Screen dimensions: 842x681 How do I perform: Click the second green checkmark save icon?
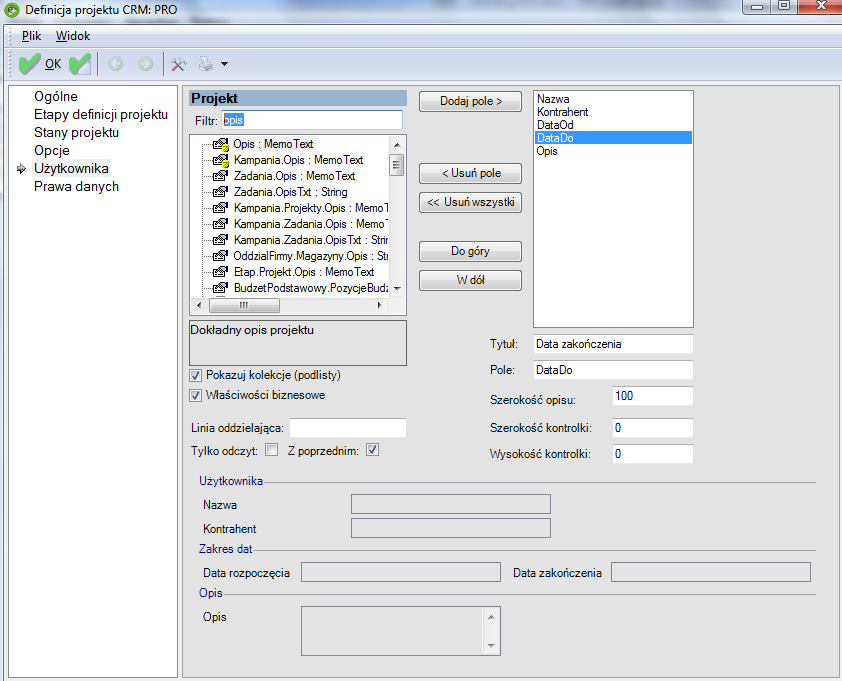point(80,64)
